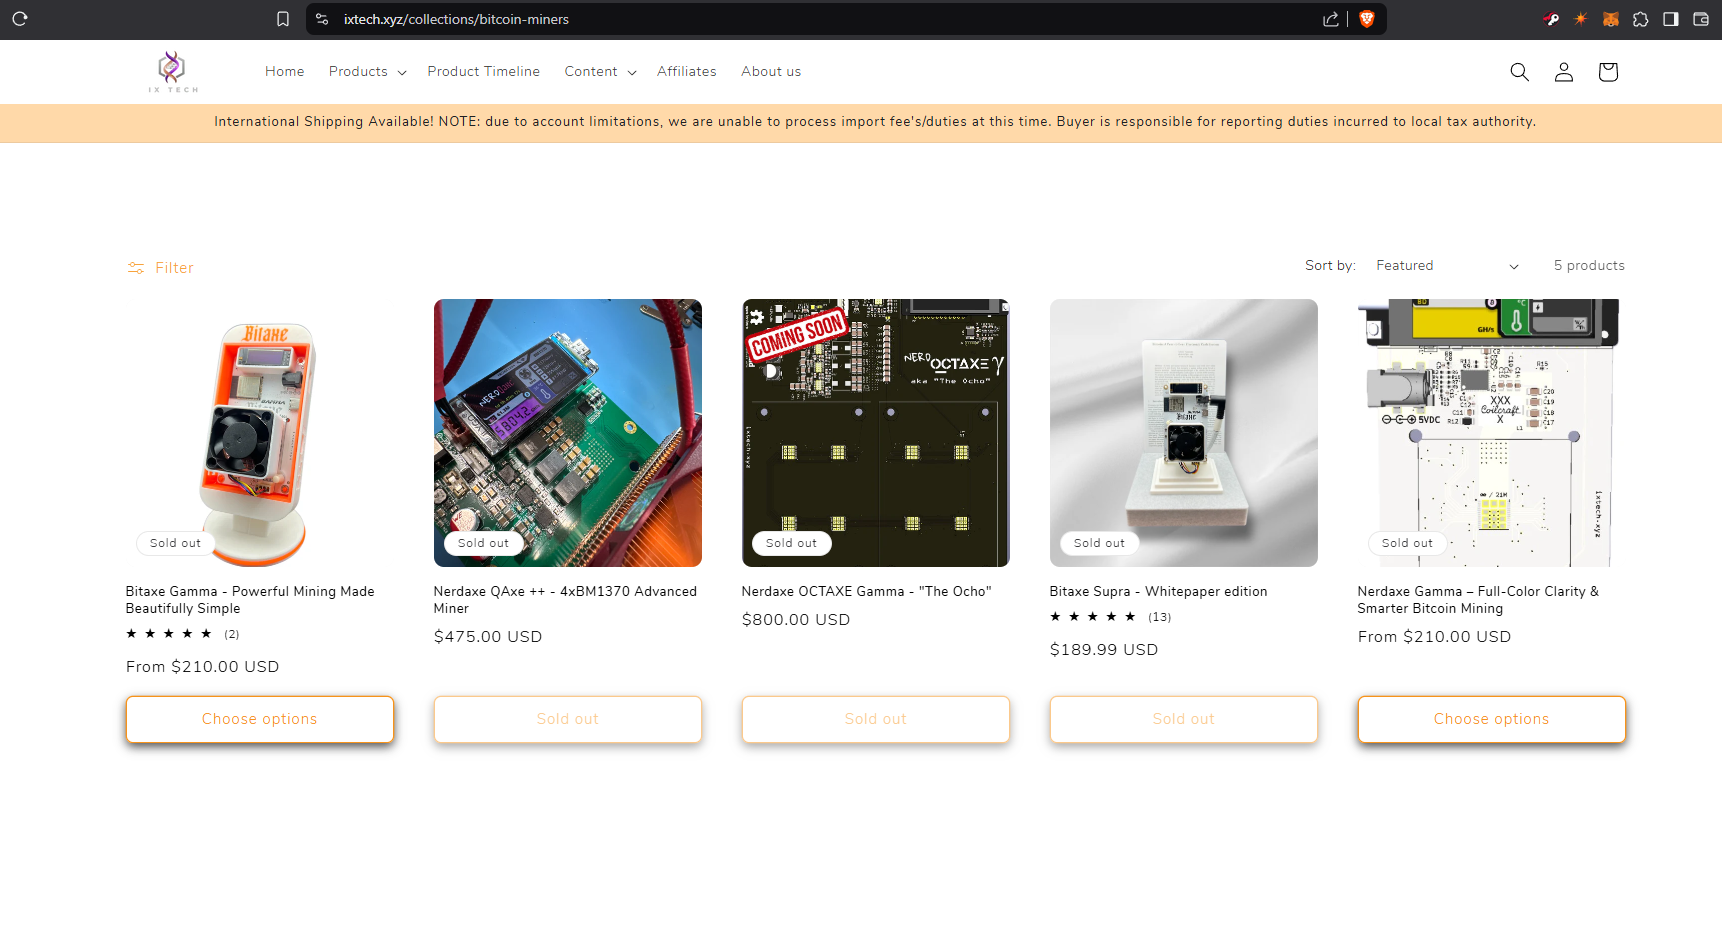
Task: Click the 5 products count text
Action: coord(1589,266)
